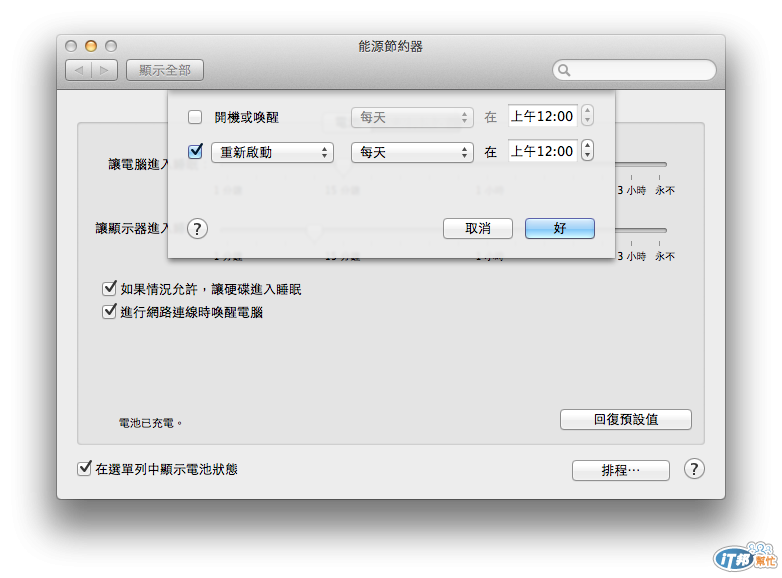The width and height of the screenshot is (782, 578).
Task: Click the time field in the 重新啟動 row
Action: coord(543,151)
